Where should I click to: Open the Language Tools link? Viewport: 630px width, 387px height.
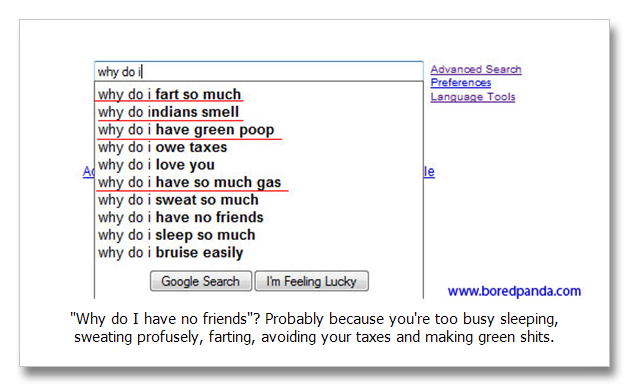click(x=472, y=97)
